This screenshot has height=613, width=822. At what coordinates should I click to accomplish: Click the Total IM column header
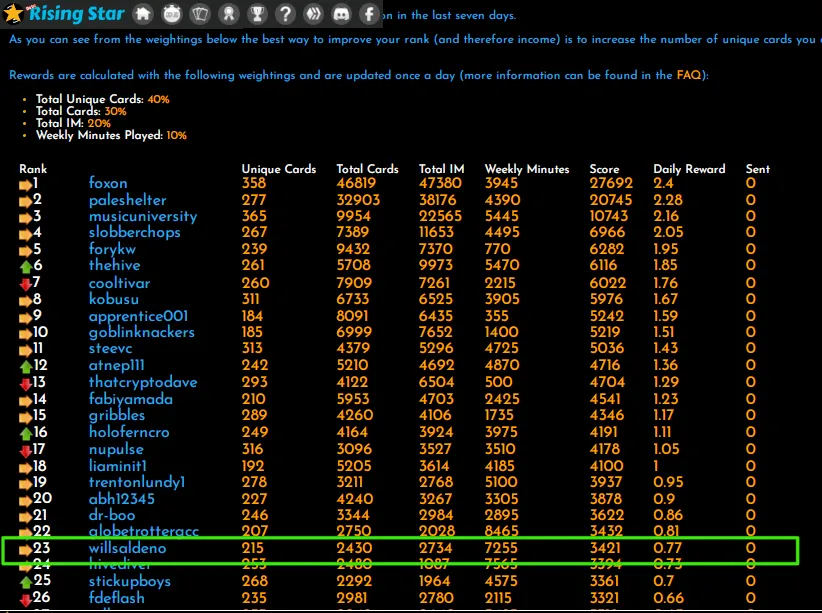point(441,169)
